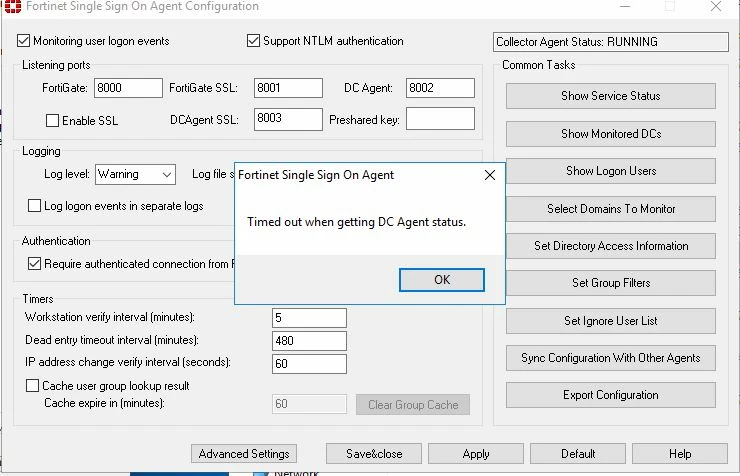Click the Fortinet app icon in title bar
This screenshot has width=740, height=476.
coord(13,6)
